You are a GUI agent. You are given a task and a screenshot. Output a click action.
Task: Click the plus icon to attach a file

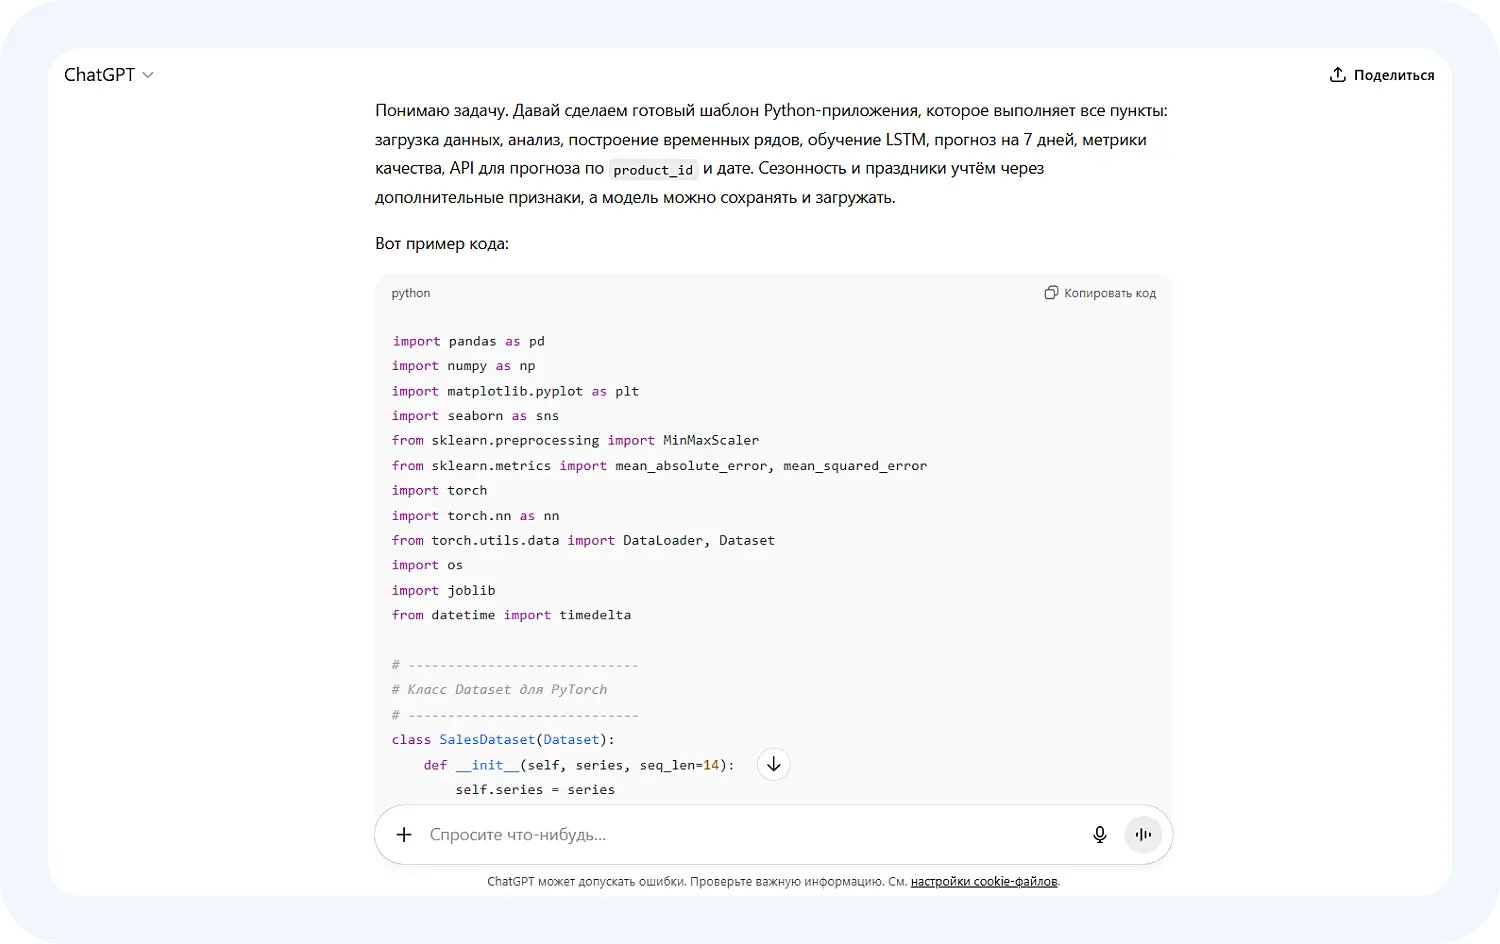point(404,834)
